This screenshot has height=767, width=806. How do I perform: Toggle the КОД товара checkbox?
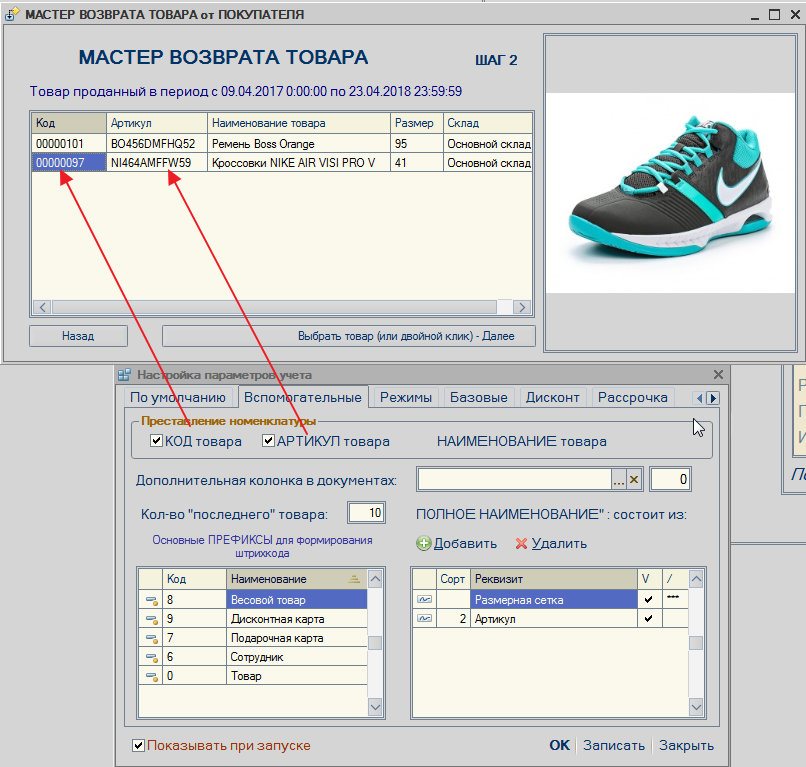tap(156, 441)
